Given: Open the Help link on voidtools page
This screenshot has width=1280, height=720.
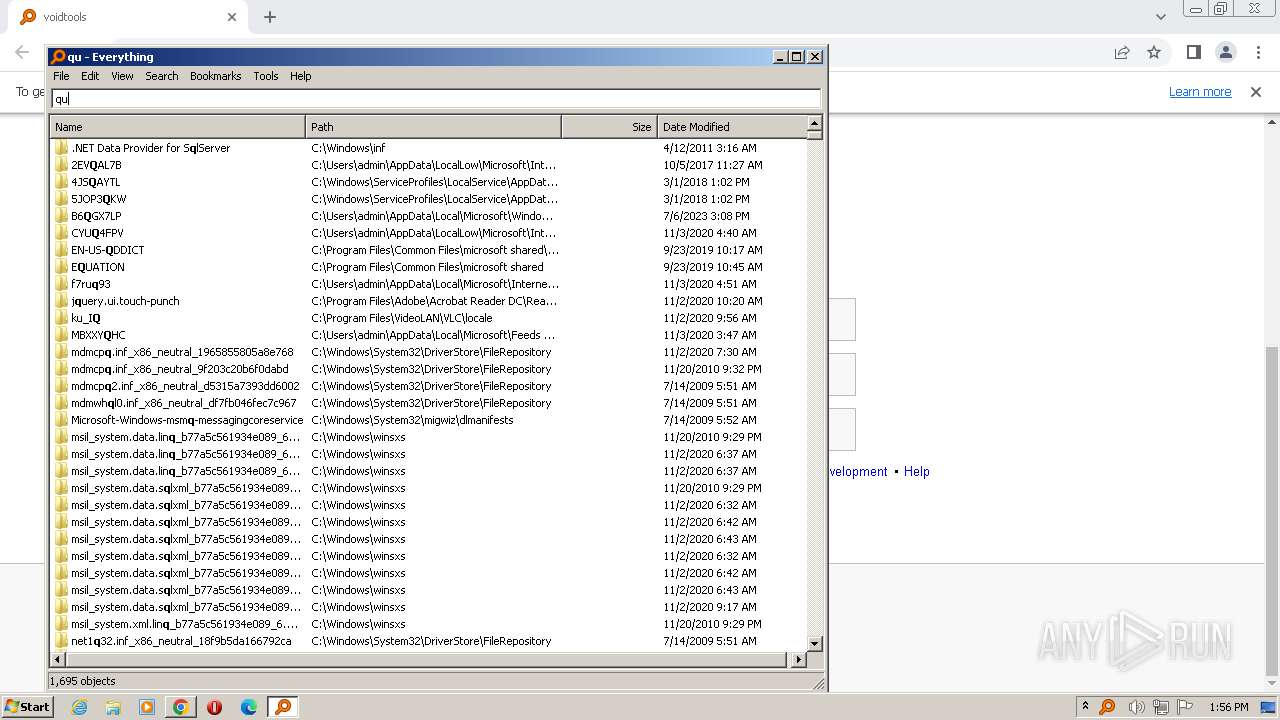Looking at the screenshot, I should pos(917,472).
